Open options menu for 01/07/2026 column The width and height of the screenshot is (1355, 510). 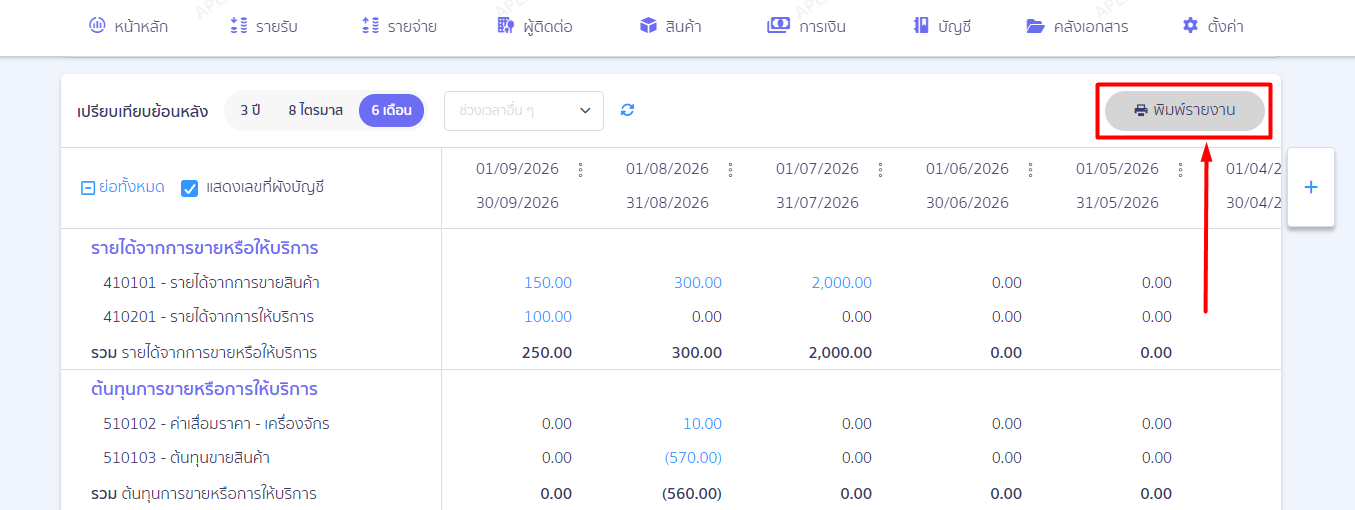(x=880, y=170)
